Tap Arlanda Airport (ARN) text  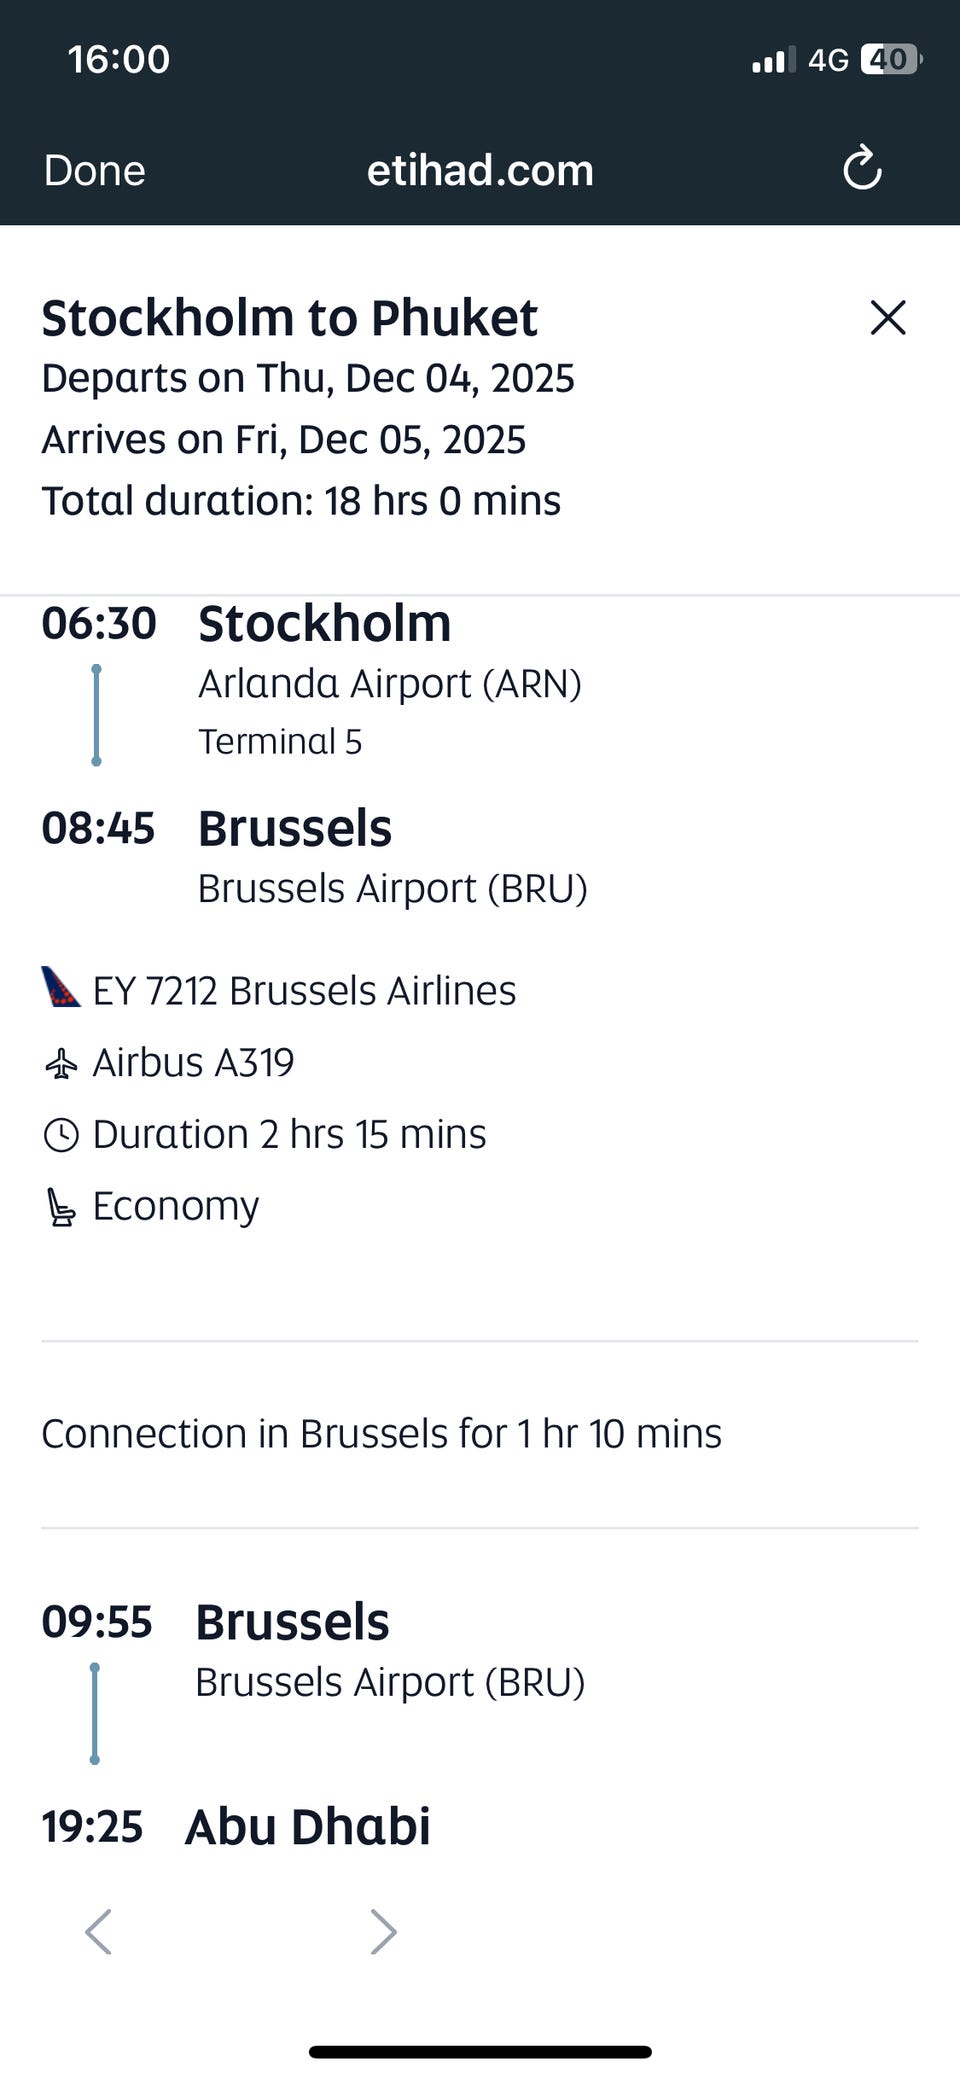[389, 684]
